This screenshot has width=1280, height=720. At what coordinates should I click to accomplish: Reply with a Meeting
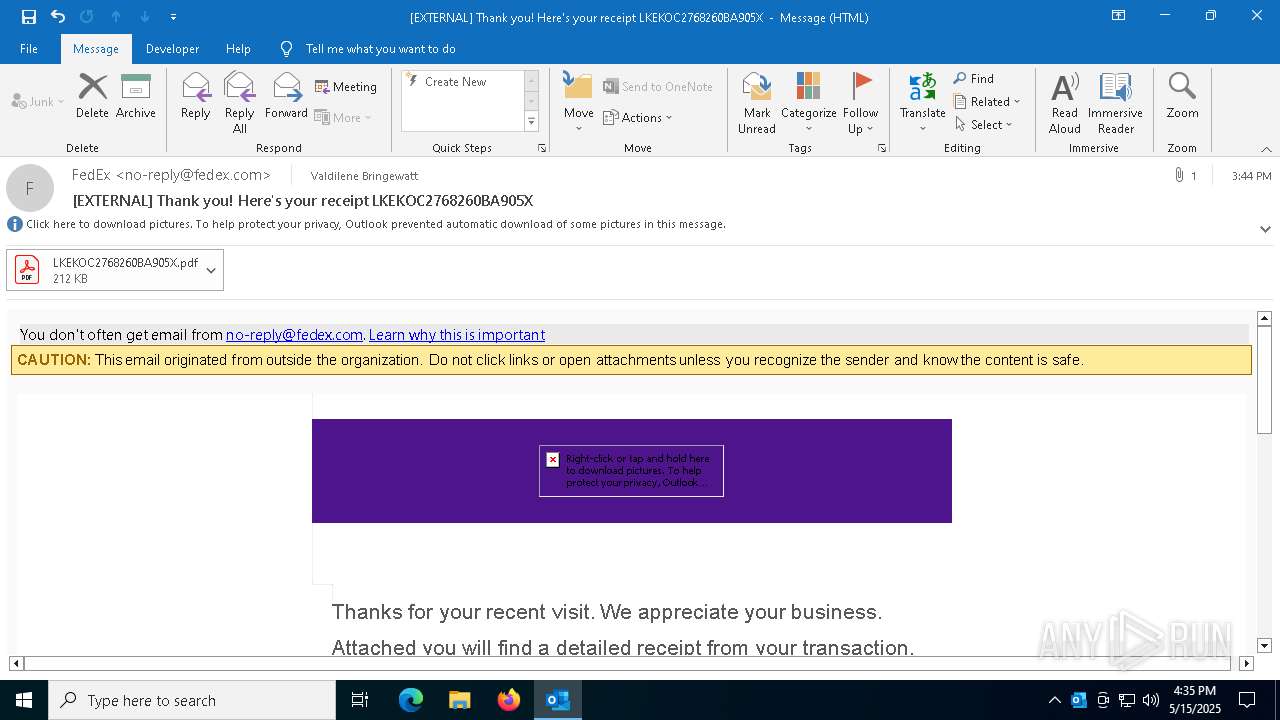(x=346, y=87)
